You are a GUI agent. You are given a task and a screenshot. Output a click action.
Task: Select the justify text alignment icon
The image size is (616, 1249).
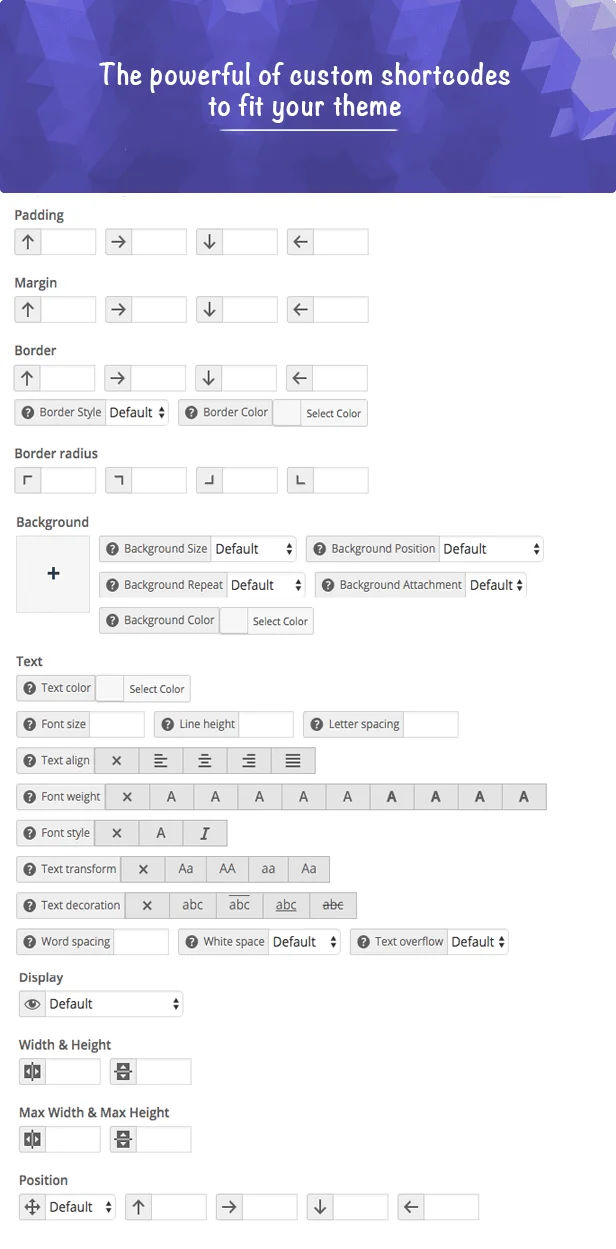coord(291,760)
